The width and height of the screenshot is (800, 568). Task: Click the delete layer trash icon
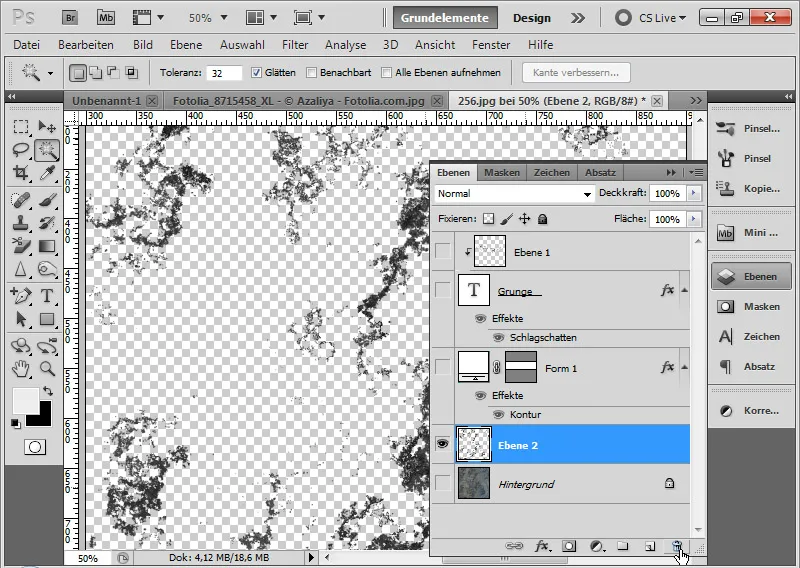coord(677,546)
